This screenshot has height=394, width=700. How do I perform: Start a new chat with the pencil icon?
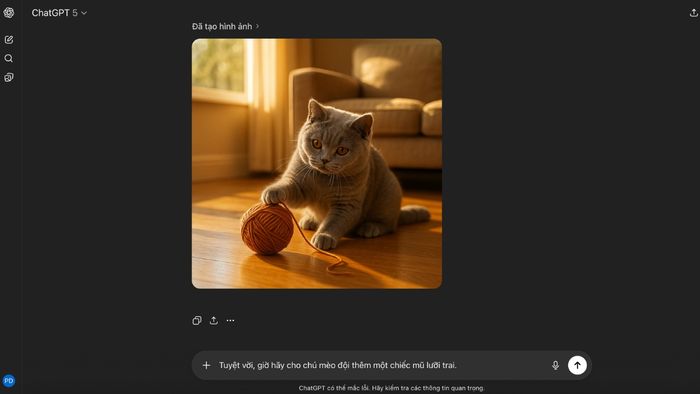pyautogui.click(x=8, y=40)
